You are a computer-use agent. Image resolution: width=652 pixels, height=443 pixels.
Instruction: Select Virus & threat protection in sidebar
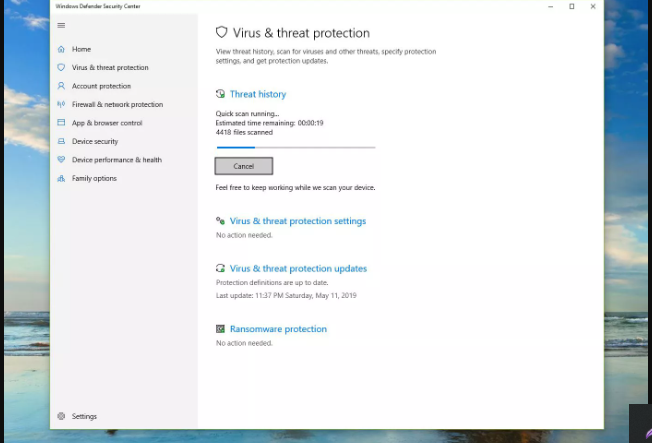click(x=110, y=67)
